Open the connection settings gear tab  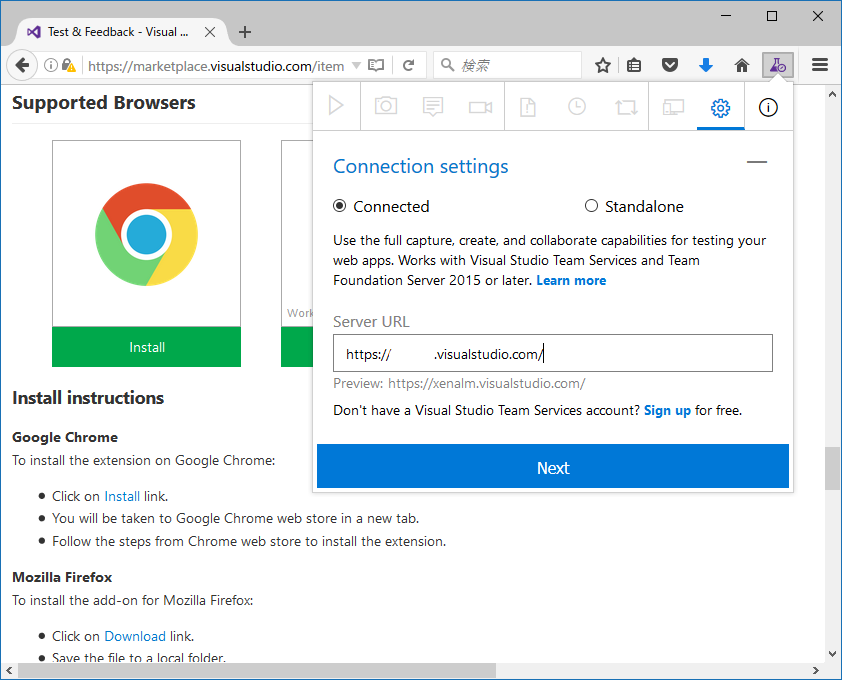point(720,107)
